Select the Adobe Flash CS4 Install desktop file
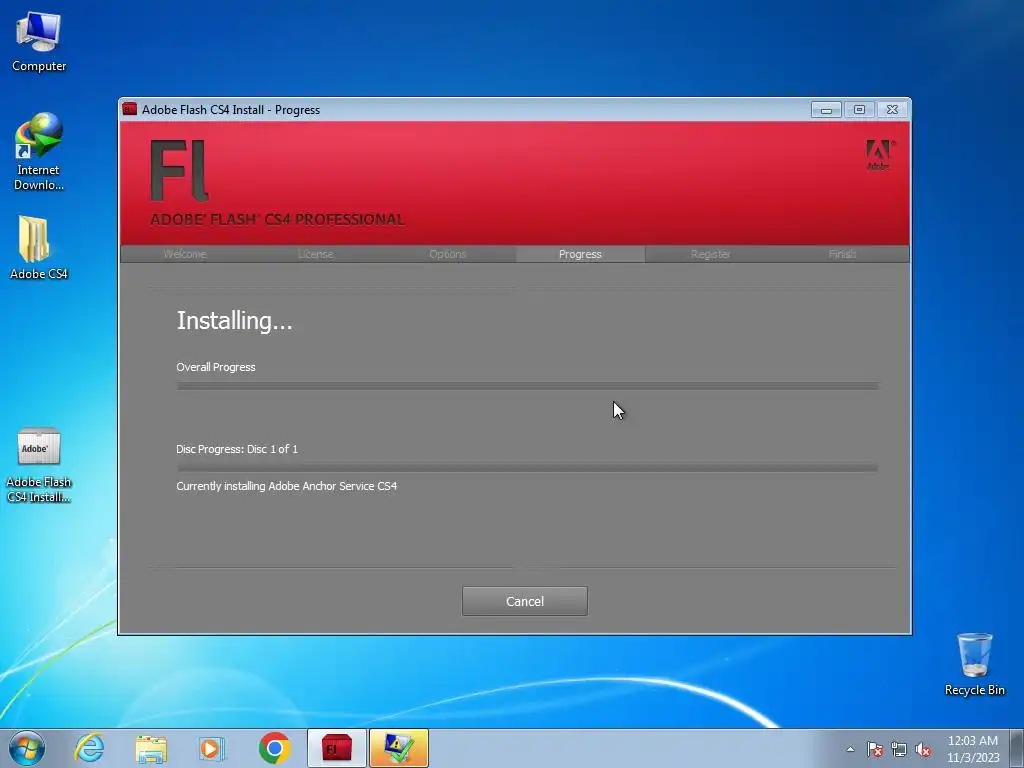Screen dimensions: 1024x768 [39, 465]
